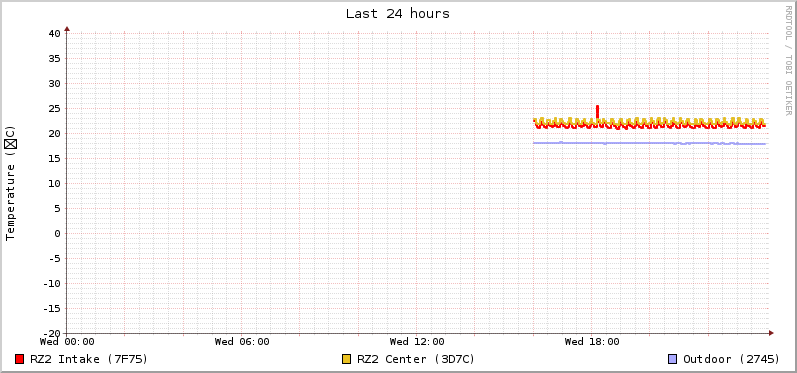Select the Outdoor (2745) legend label

click(x=731, y=359)
